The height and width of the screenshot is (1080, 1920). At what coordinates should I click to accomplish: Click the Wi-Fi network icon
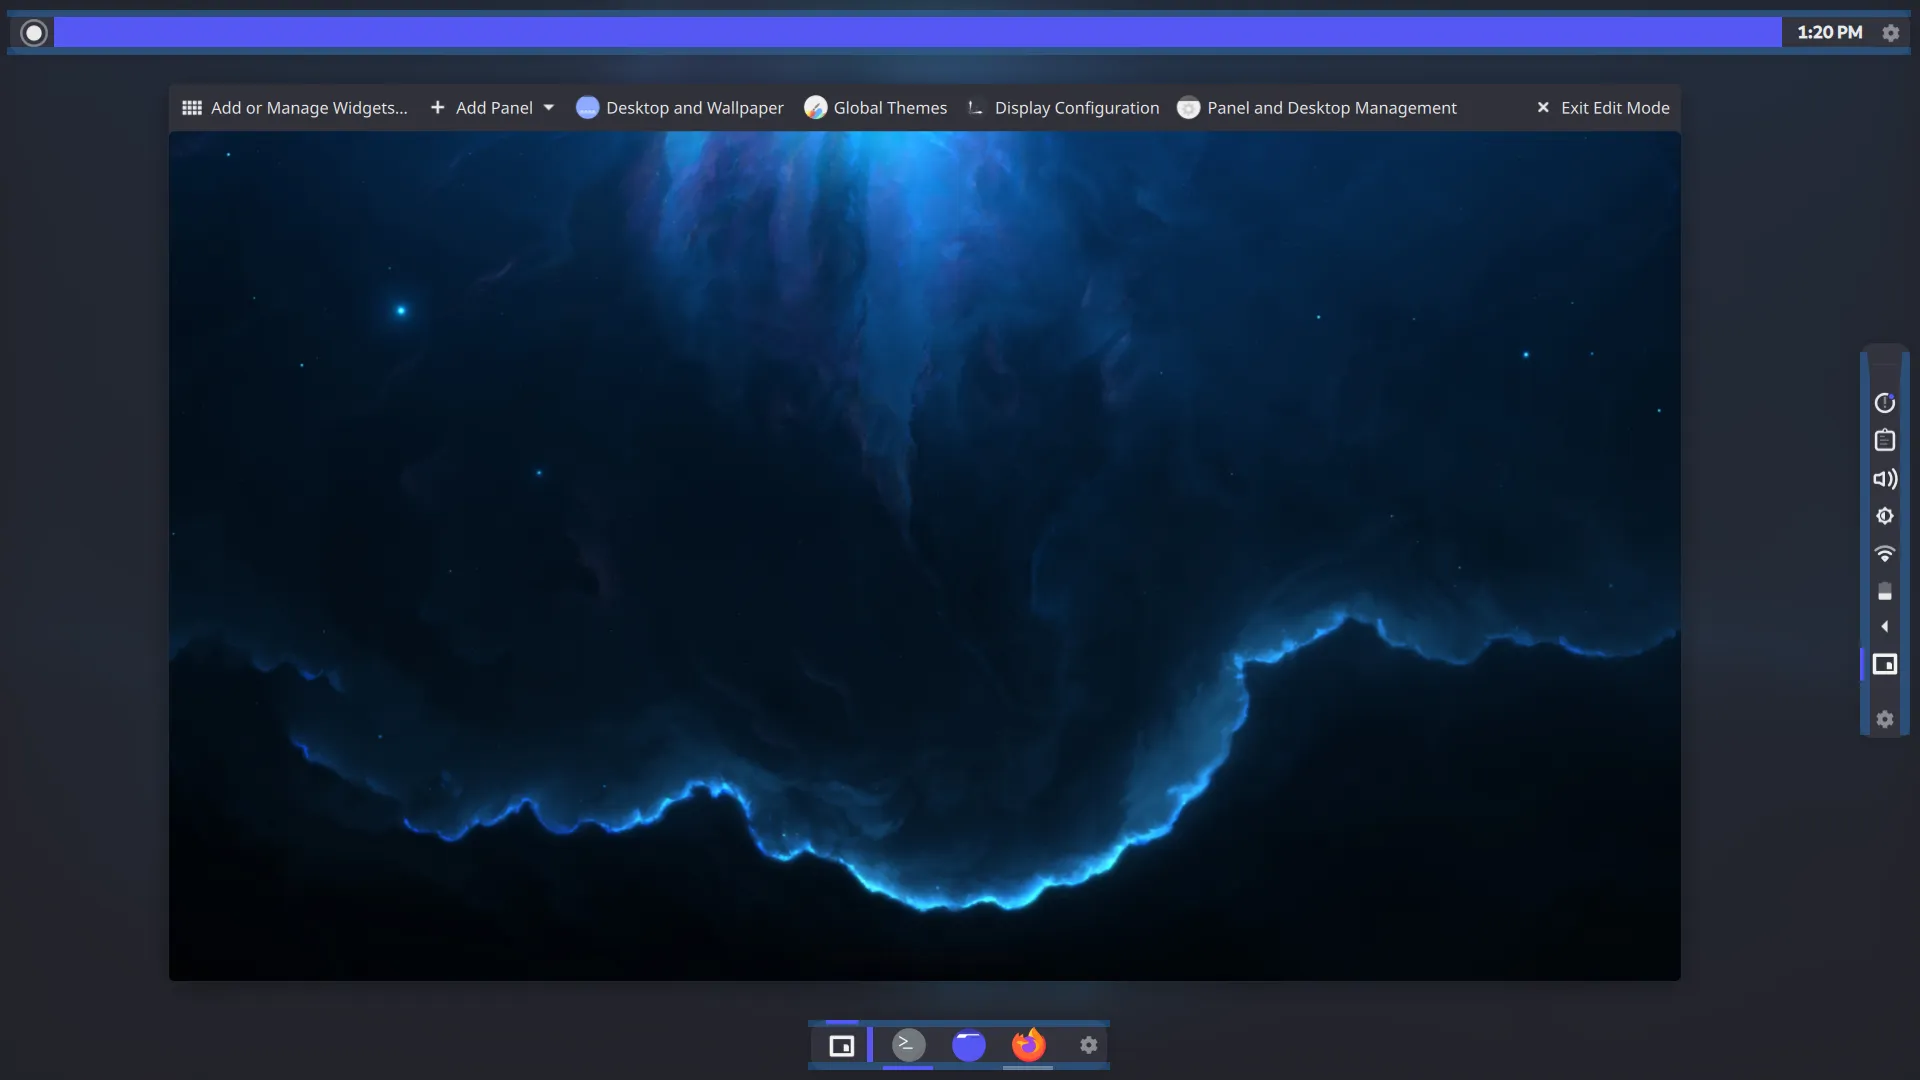(1885, 554)
